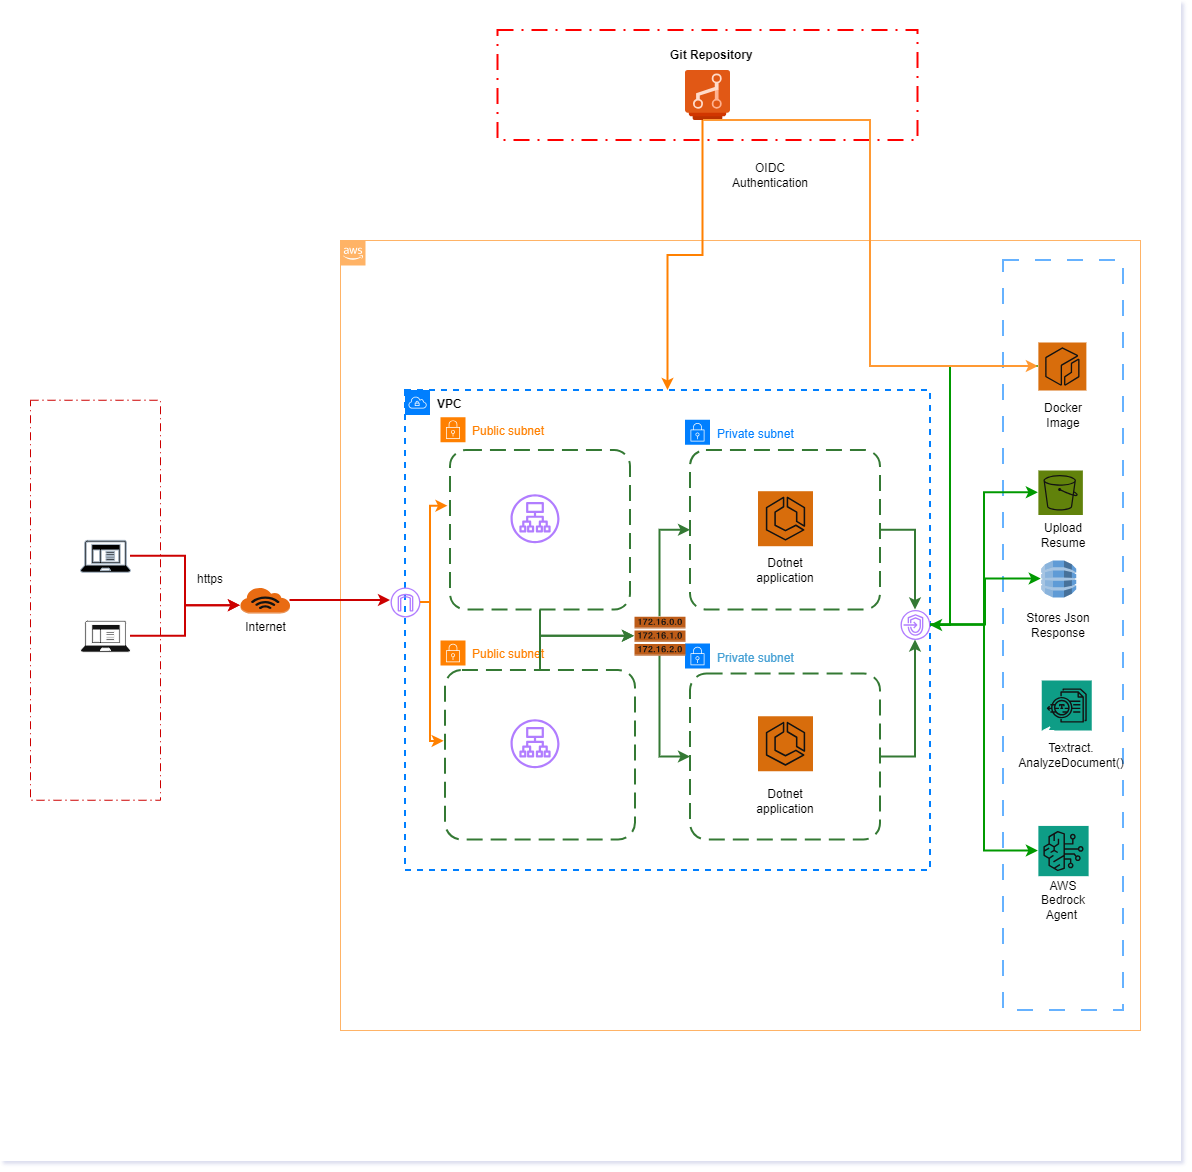Select the Docker Image container icon

(x=1062, y=366)
